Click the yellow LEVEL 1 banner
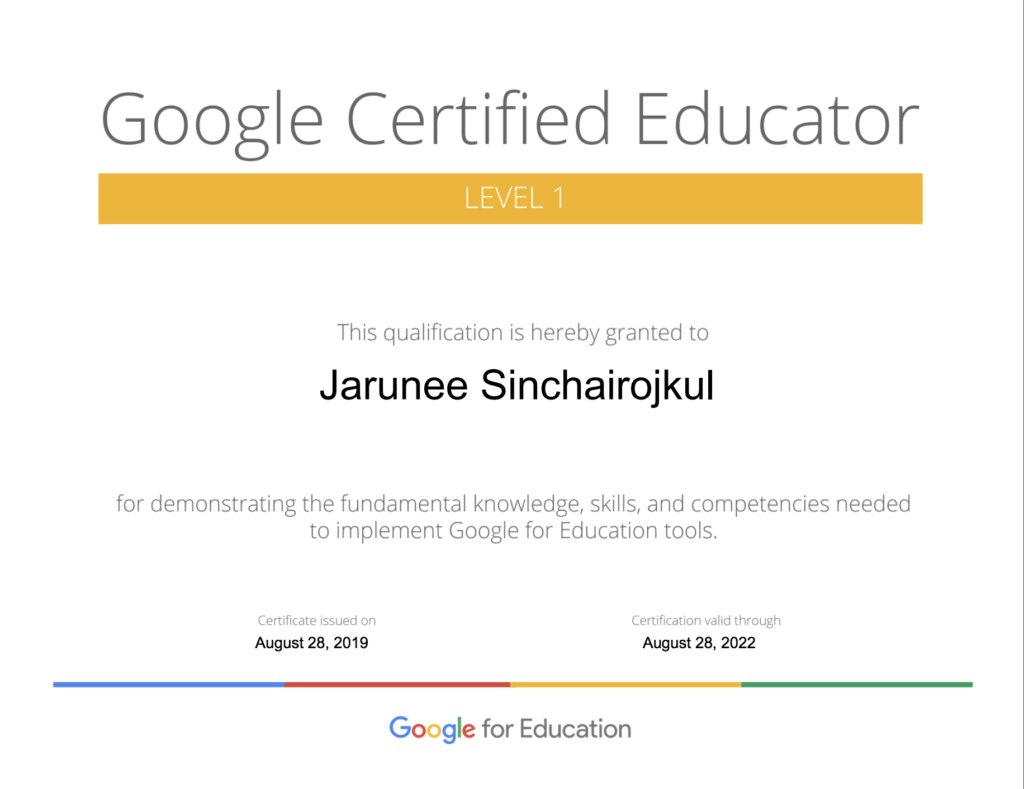1024x789 pixels. [510, 199]
